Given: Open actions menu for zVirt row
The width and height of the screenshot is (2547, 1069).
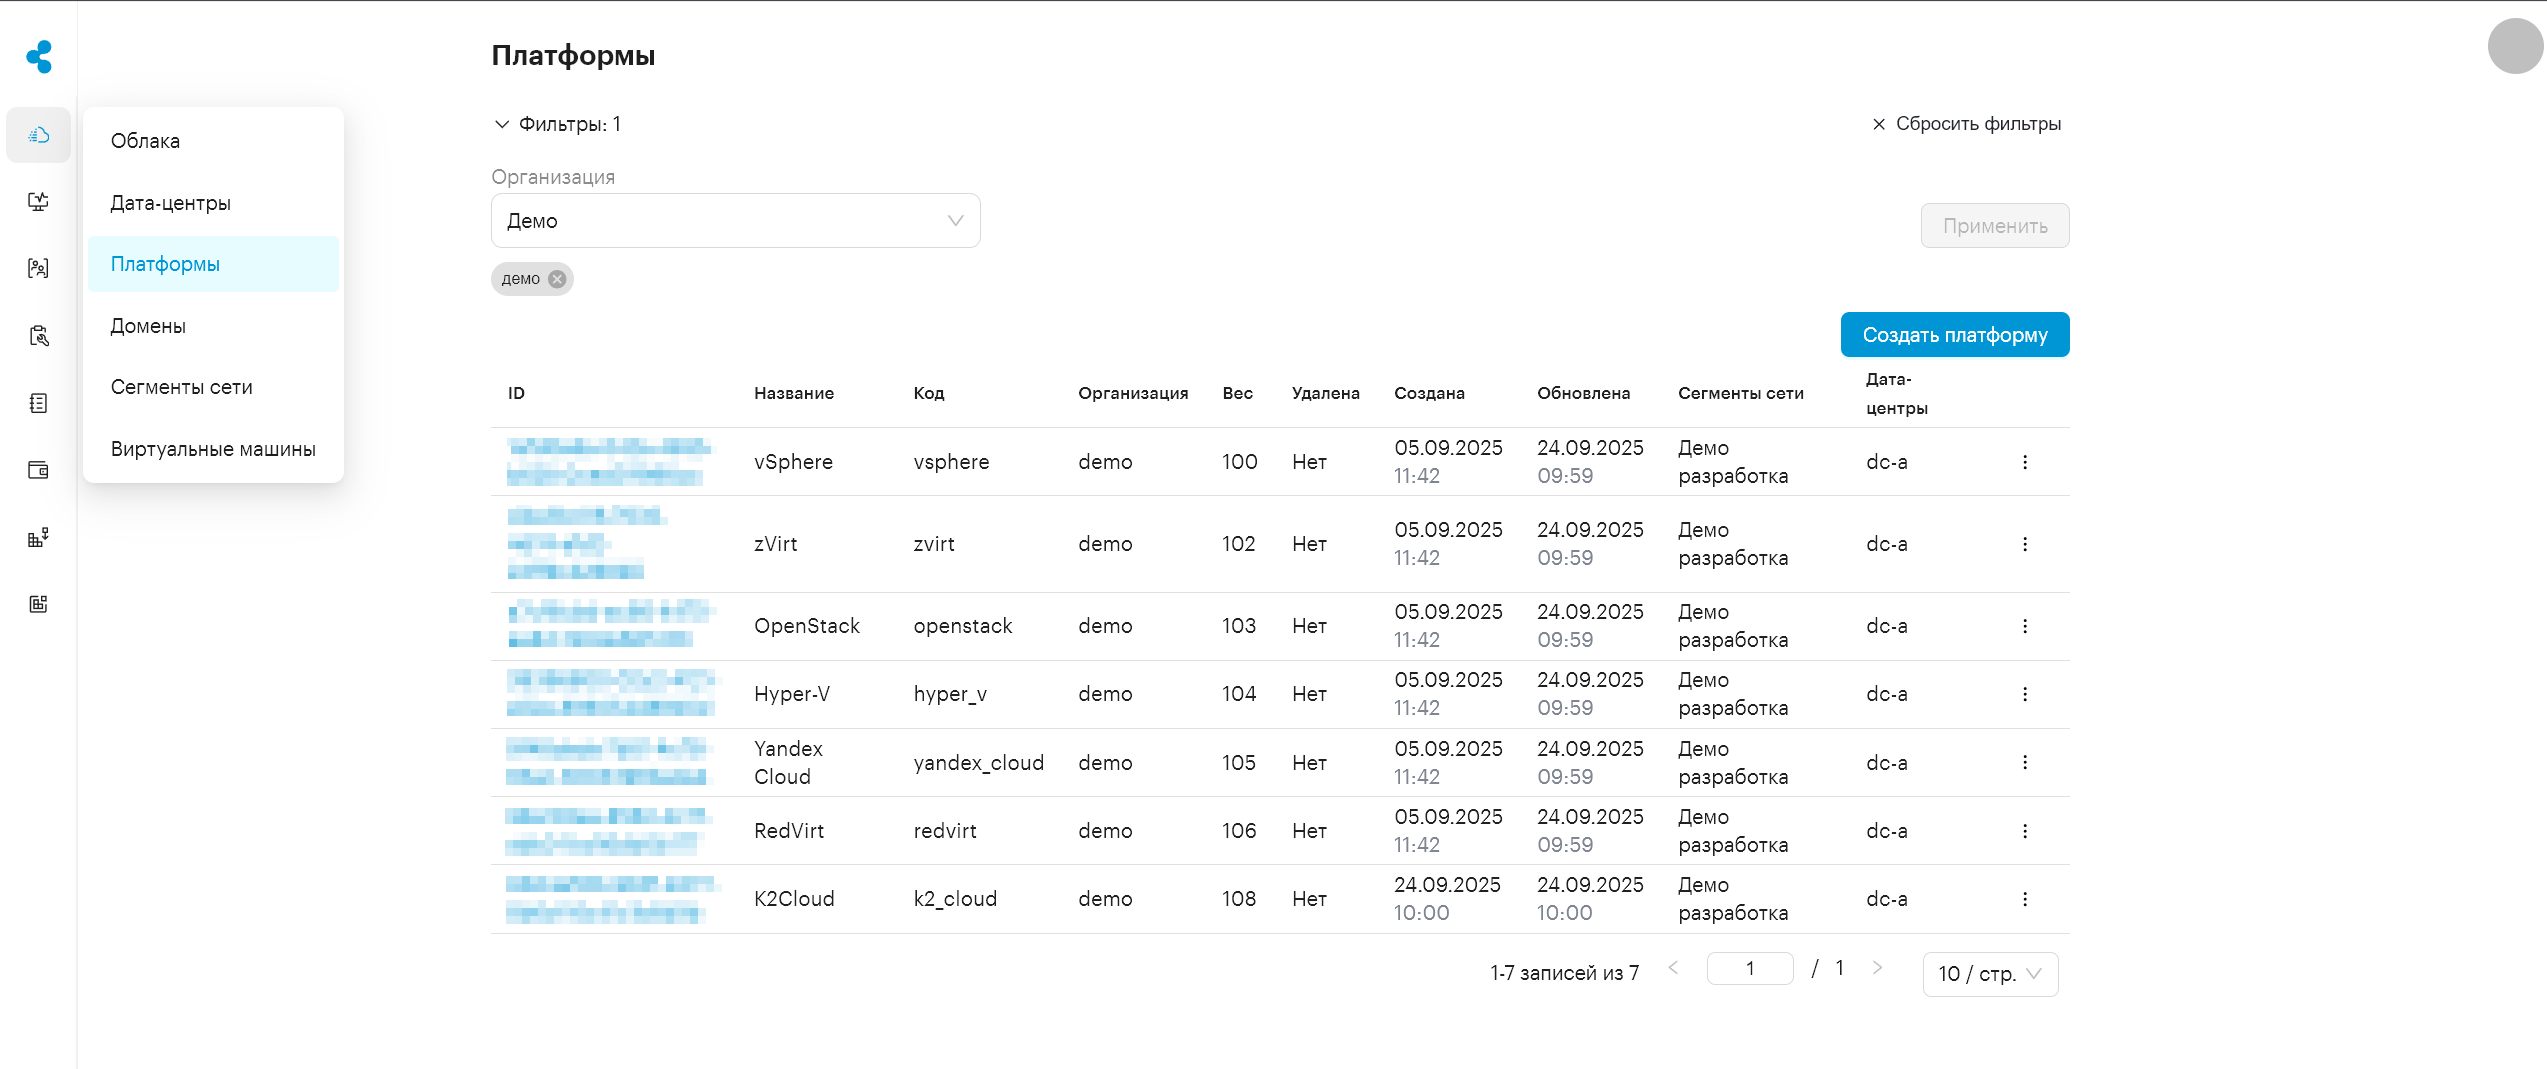Looking at the screenshot, I should pos(2025,544).
